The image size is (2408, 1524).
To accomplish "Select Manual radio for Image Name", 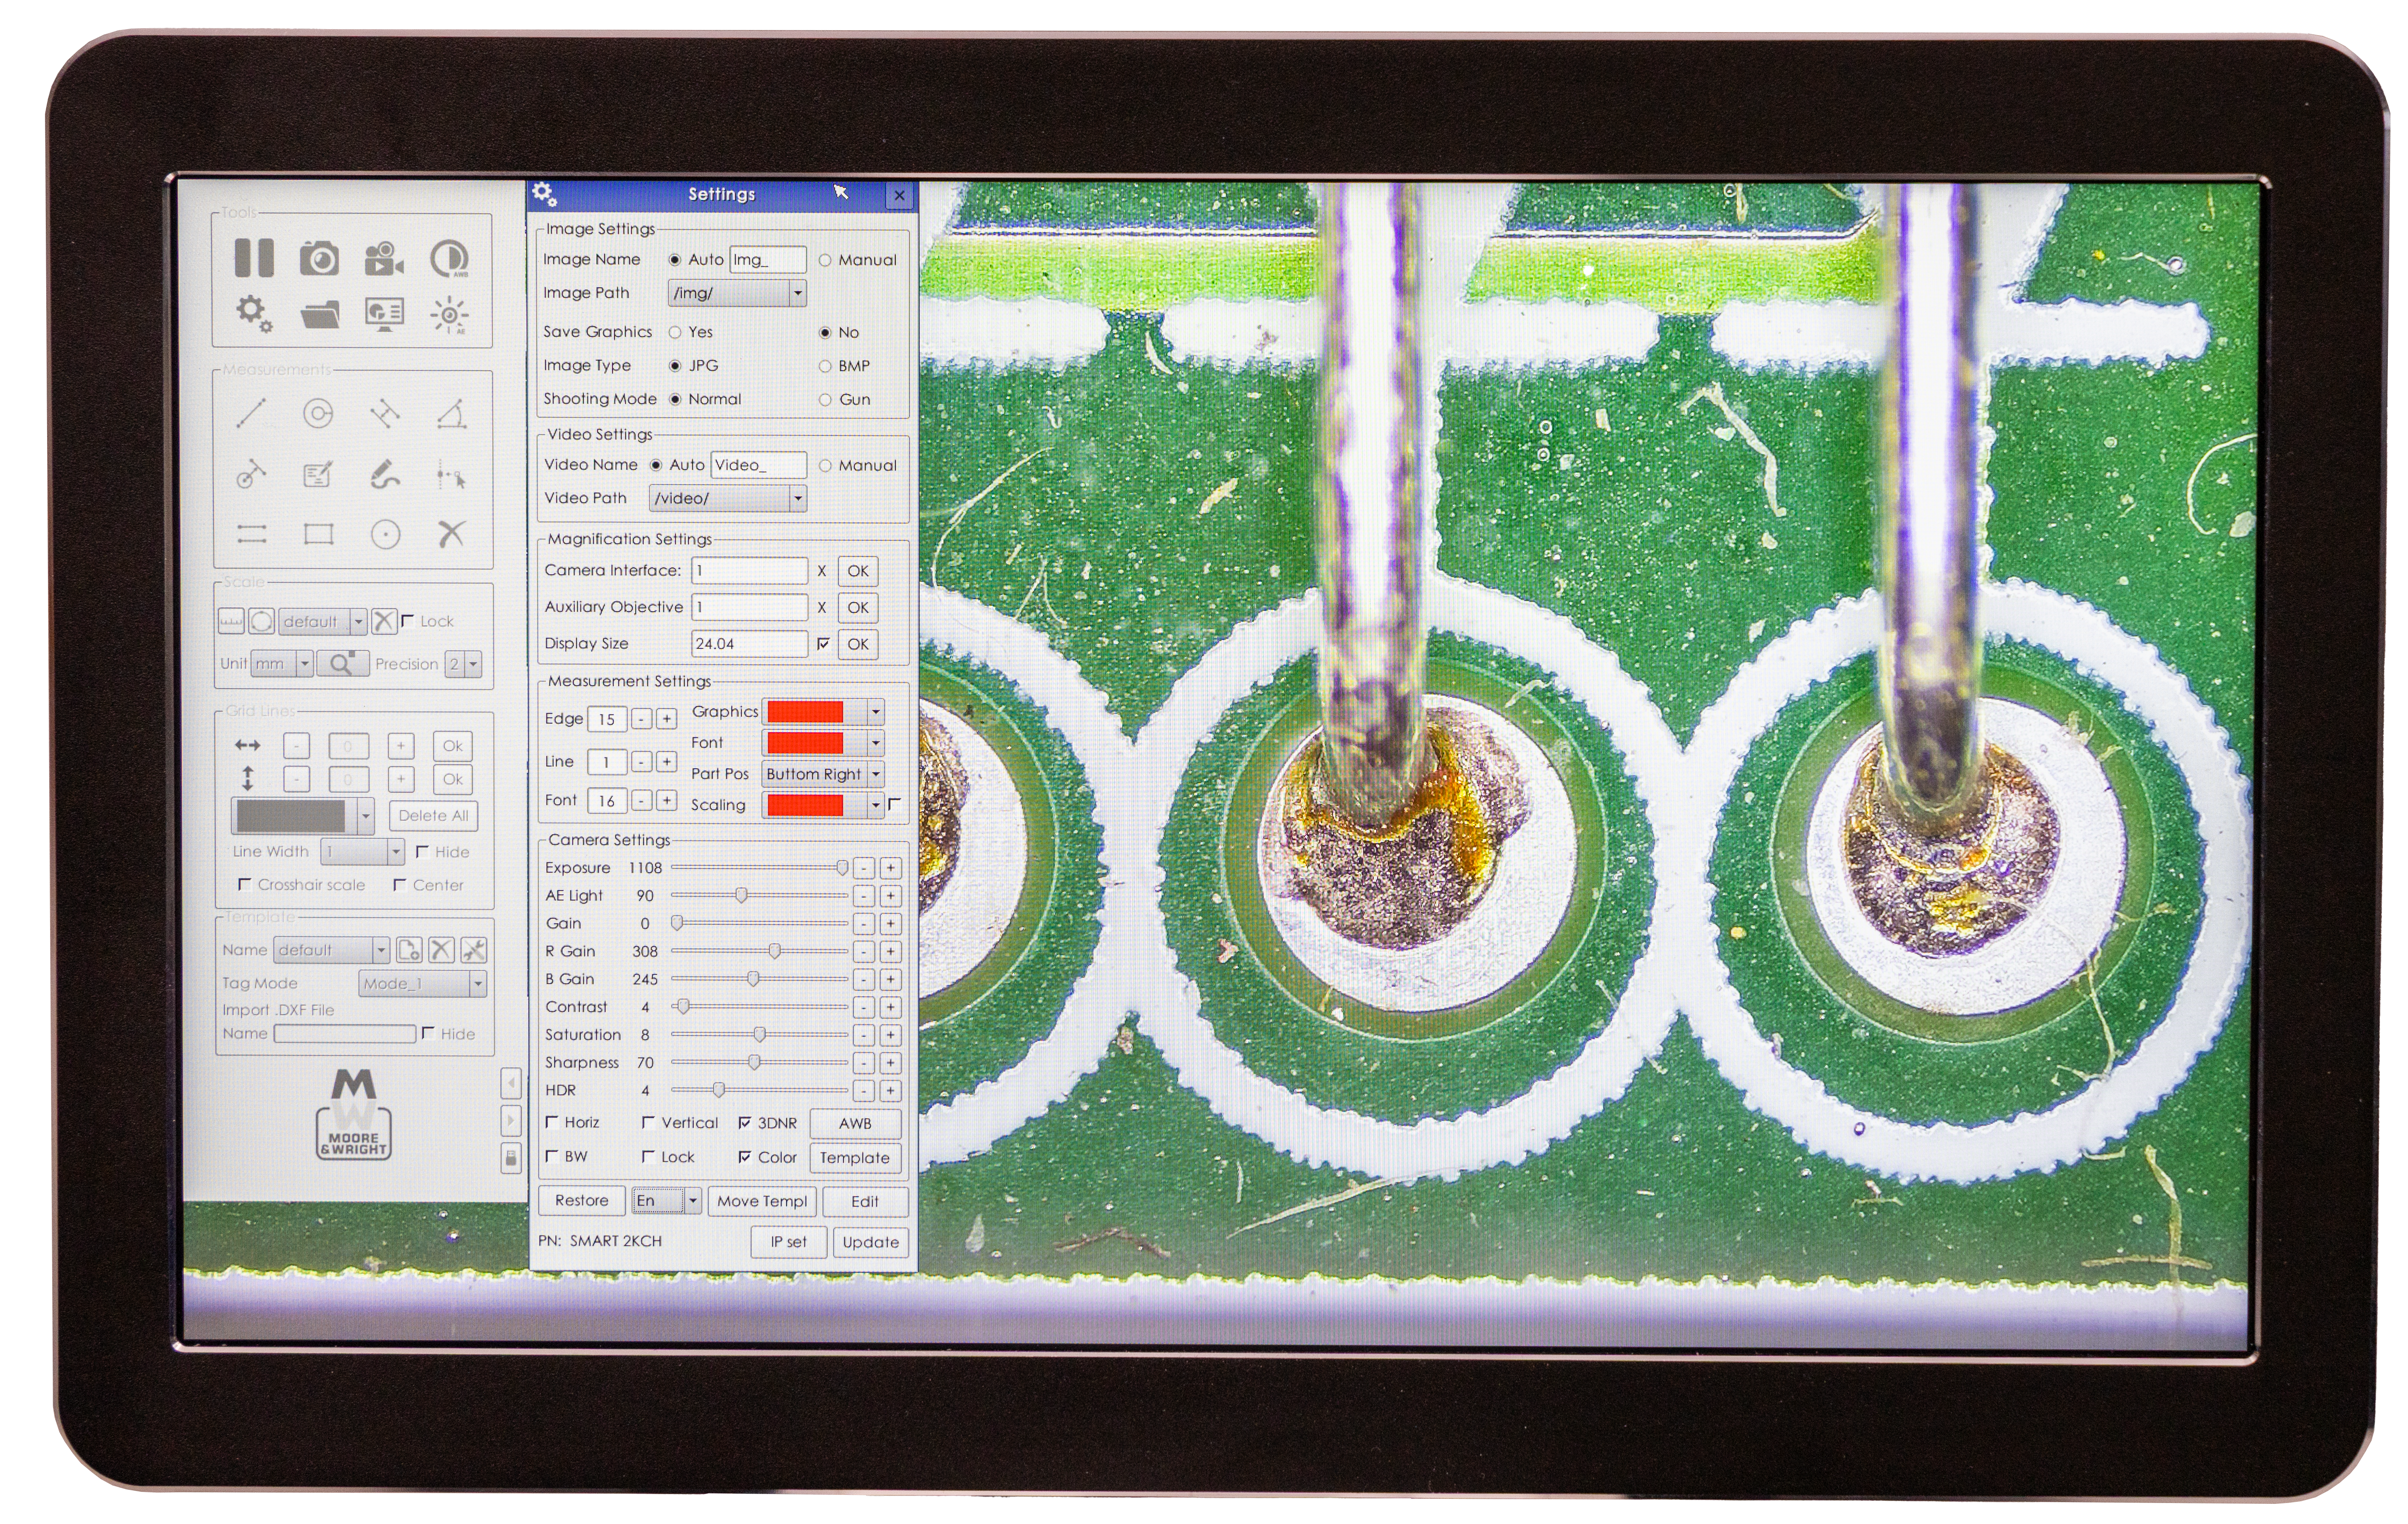I will [x=825, y=260].
